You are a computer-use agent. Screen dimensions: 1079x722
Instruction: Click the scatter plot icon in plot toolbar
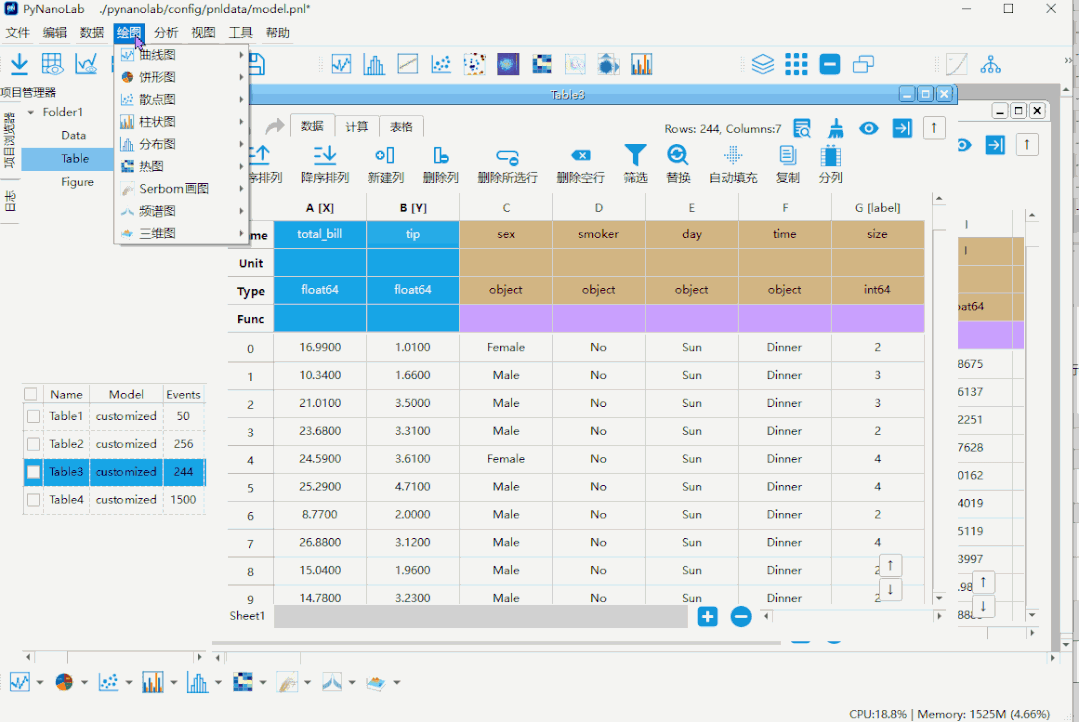[441, 64]
